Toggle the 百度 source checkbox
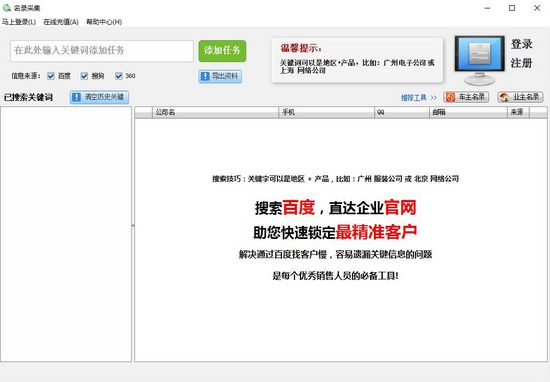This screenshot has height=382, width=550. (x=51, y=76)
